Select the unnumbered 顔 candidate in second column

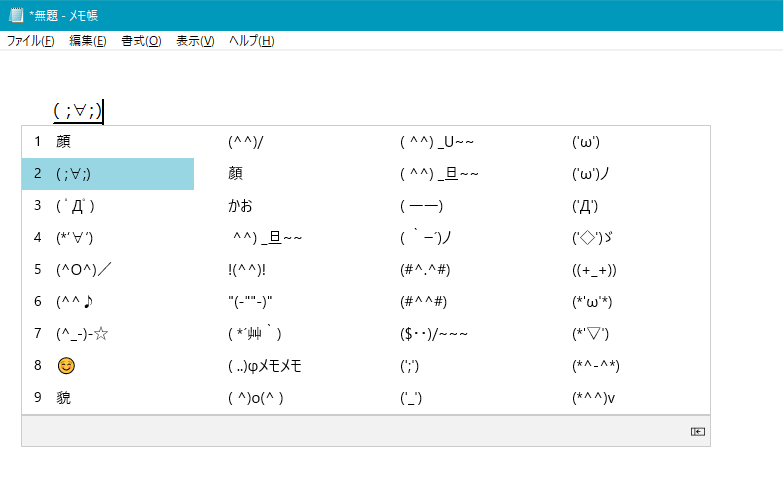click(235, 173)
